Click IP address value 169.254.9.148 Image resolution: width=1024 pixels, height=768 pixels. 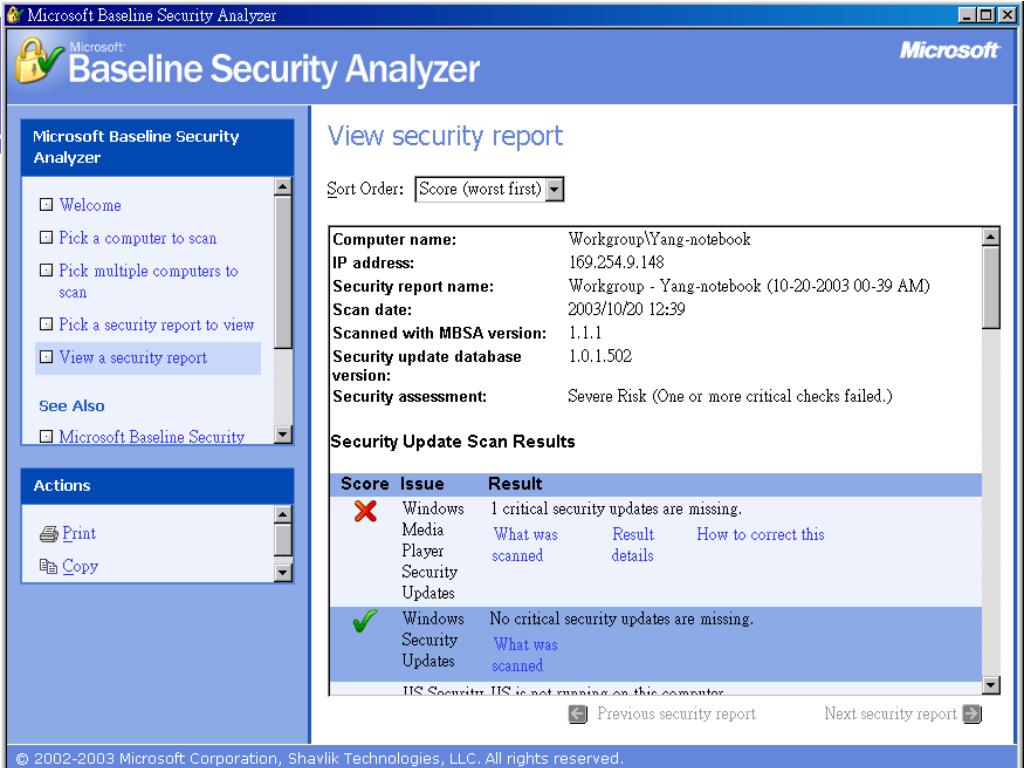[616, 263]
